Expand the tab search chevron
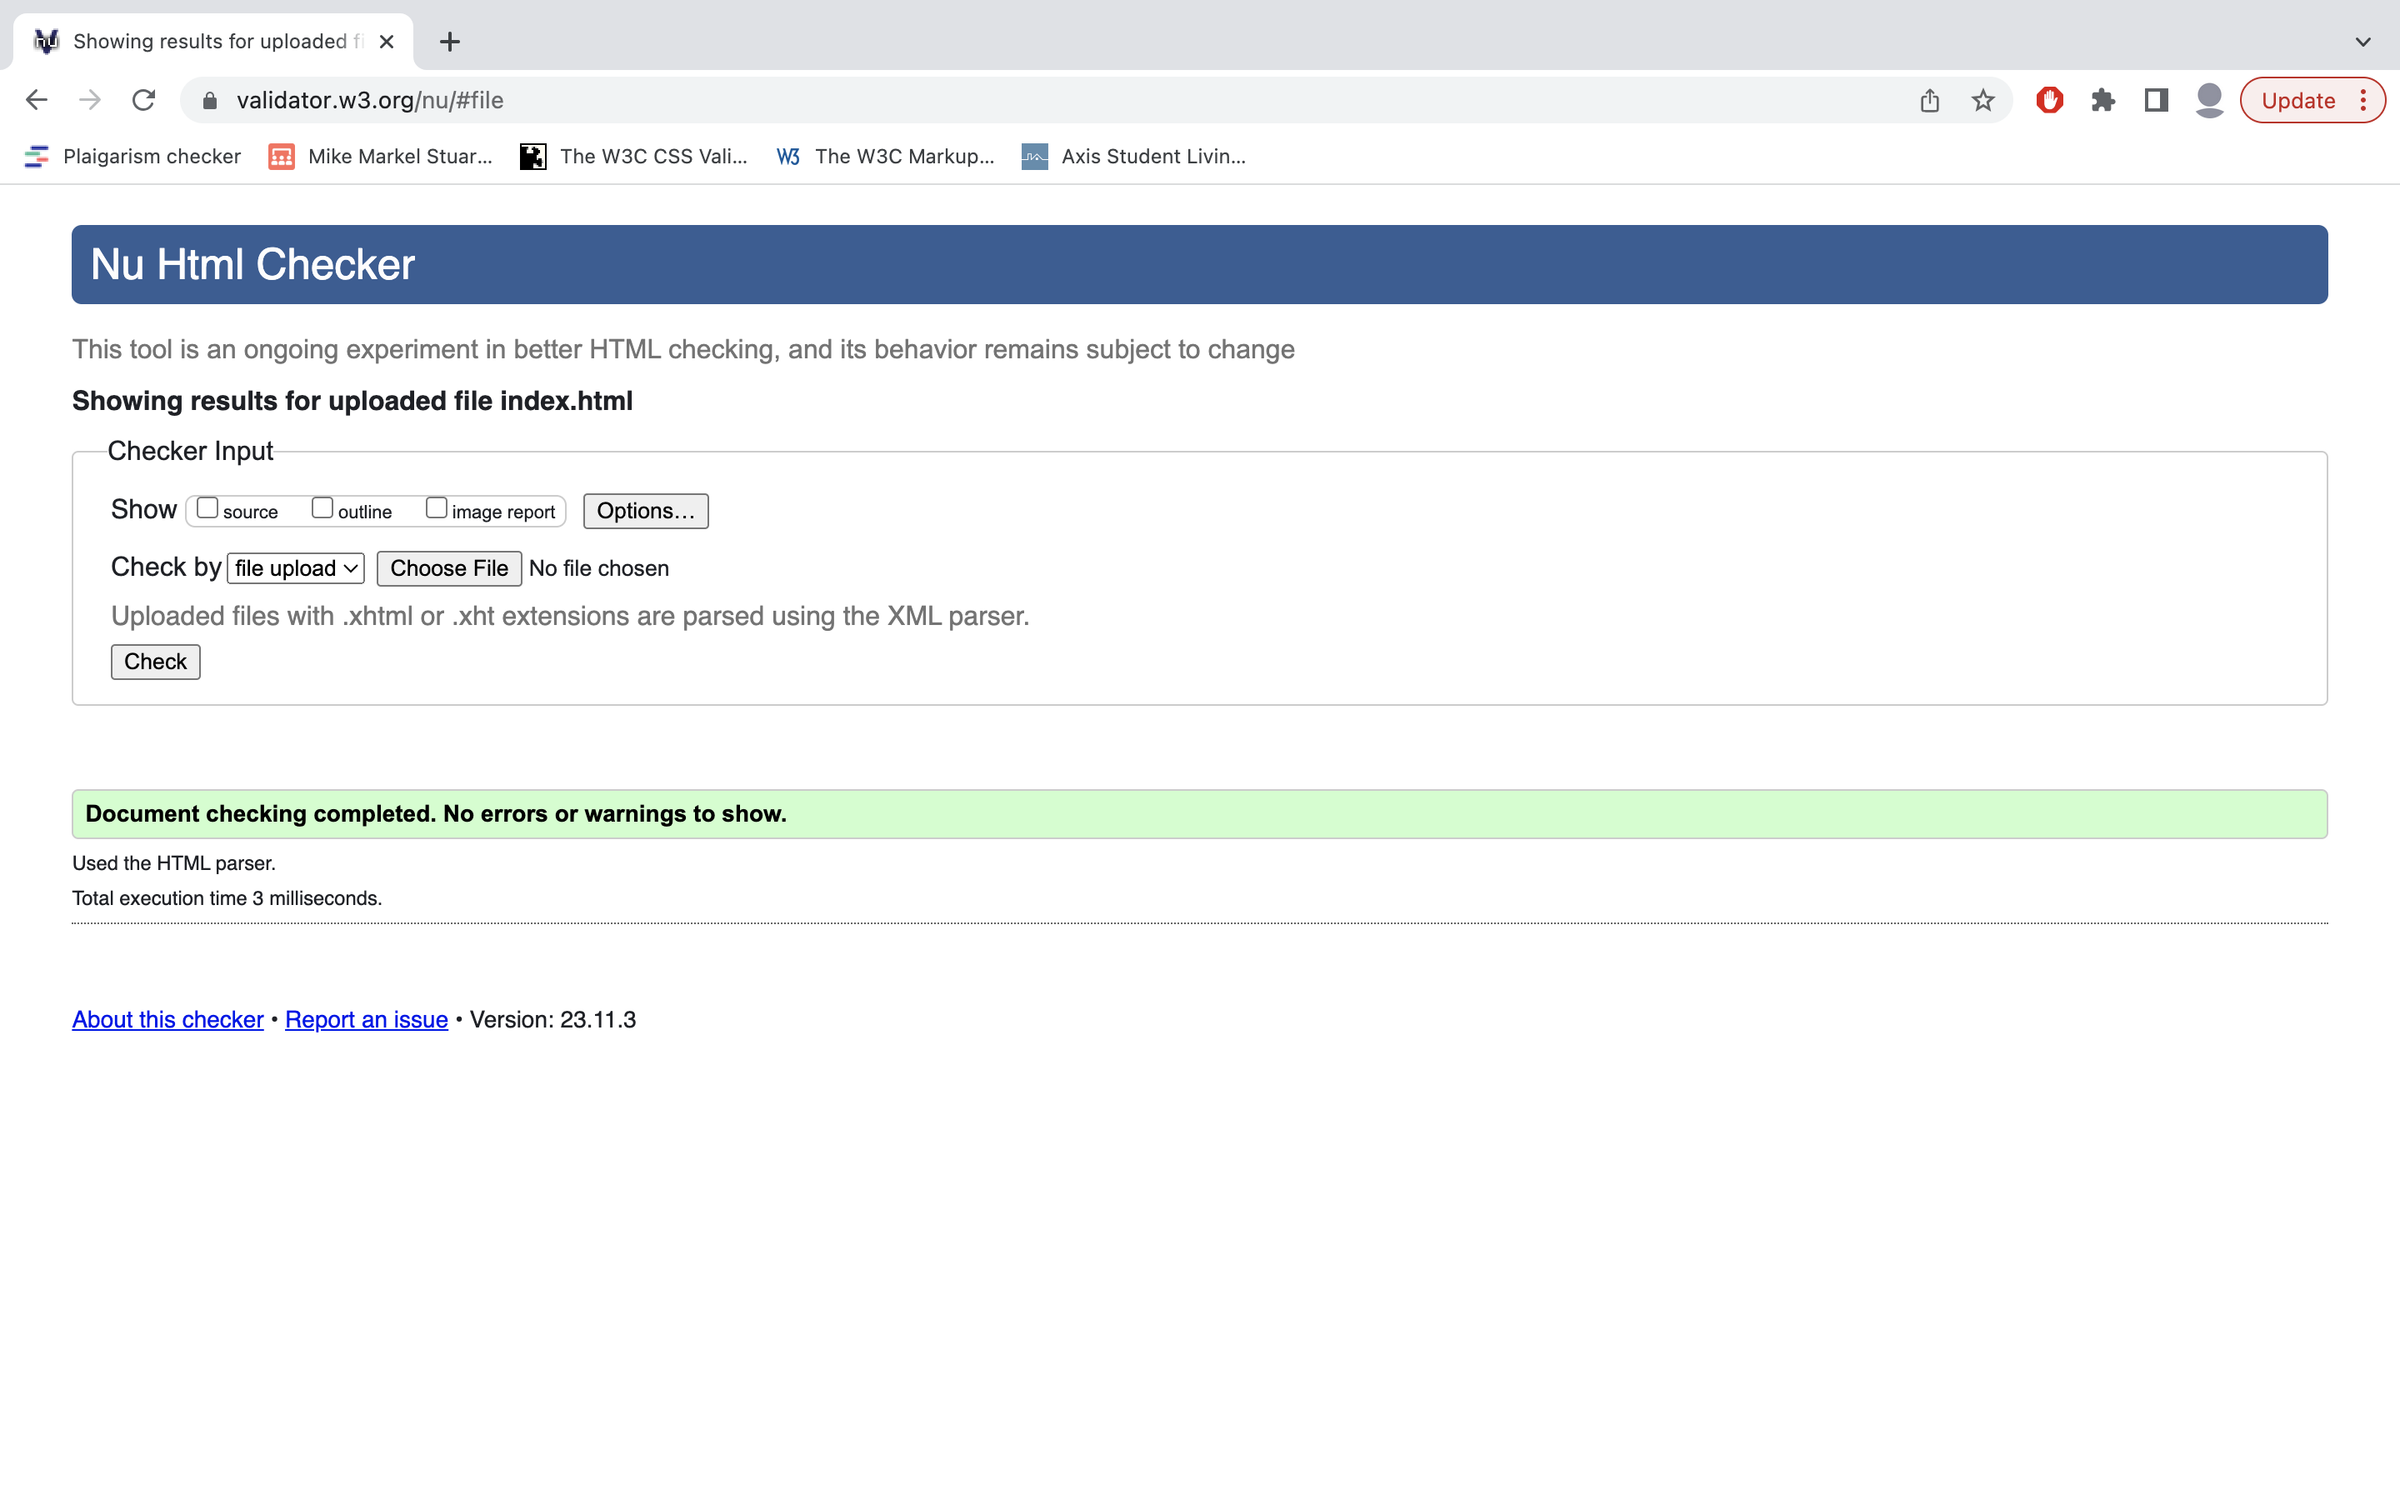Screen dimensions: 2400x1500 pyautogui.click(x=2363, y=42)
